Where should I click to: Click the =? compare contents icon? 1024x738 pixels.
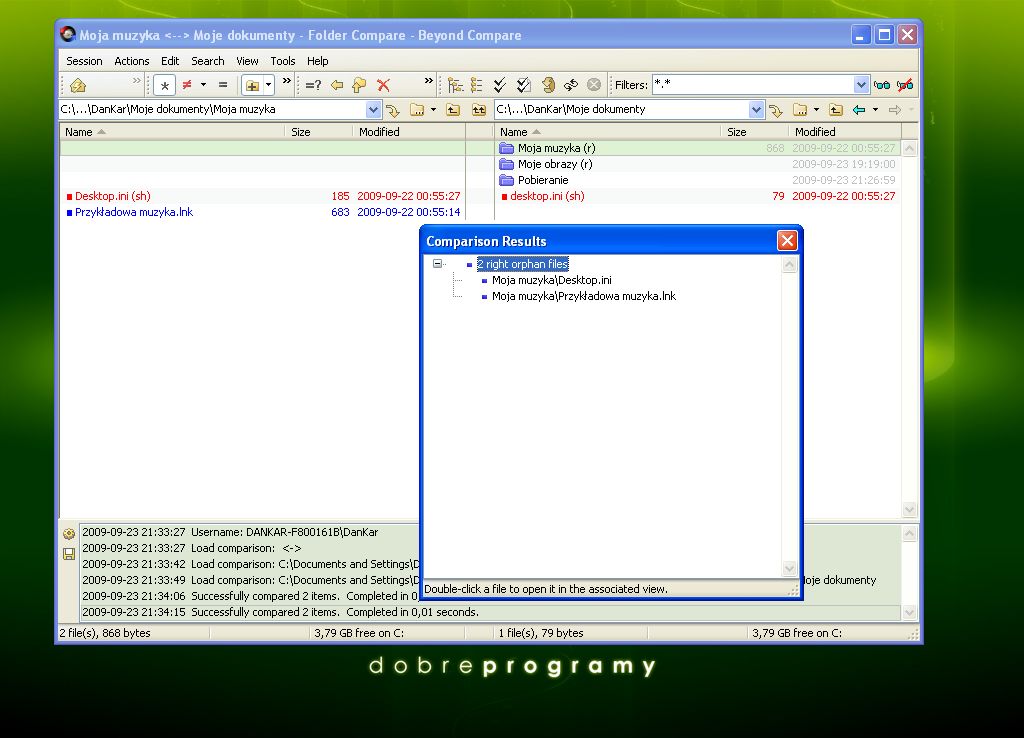(x=313, y=85)
